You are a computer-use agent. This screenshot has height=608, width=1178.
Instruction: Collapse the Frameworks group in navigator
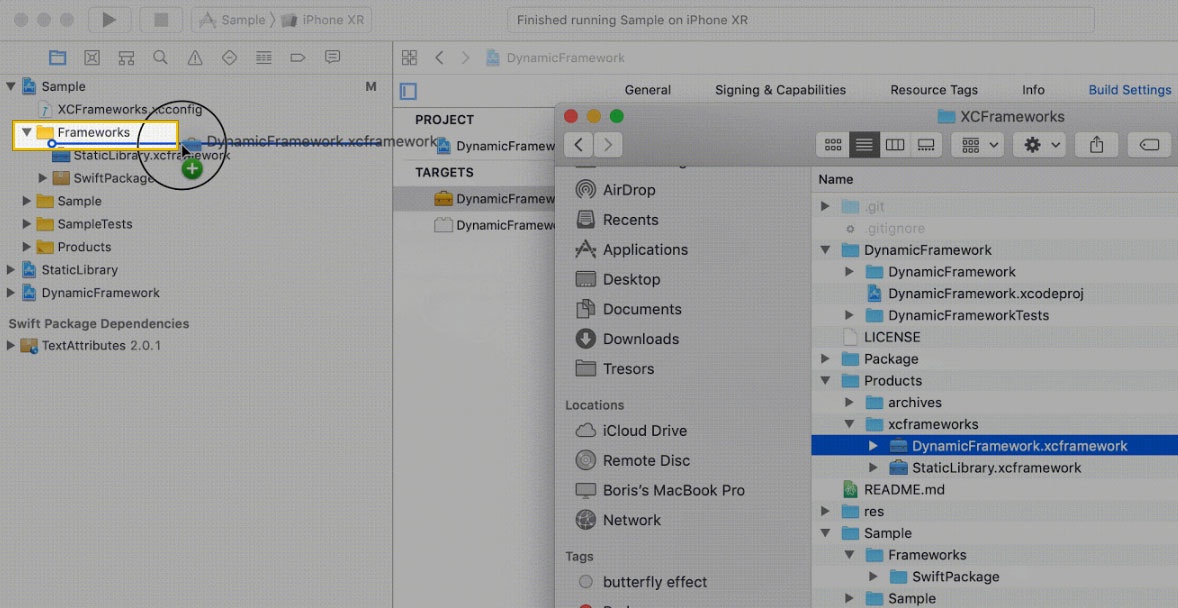[27, 132]
